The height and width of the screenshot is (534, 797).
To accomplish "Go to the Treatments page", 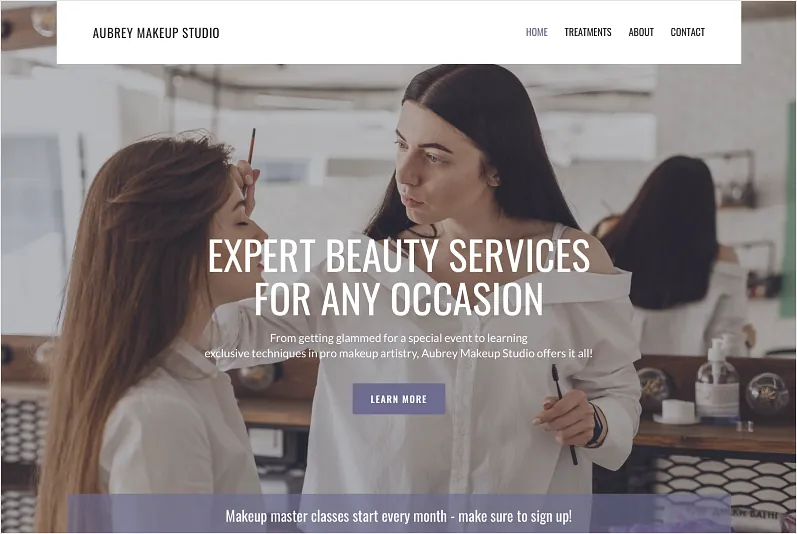I will coord(588,32).
